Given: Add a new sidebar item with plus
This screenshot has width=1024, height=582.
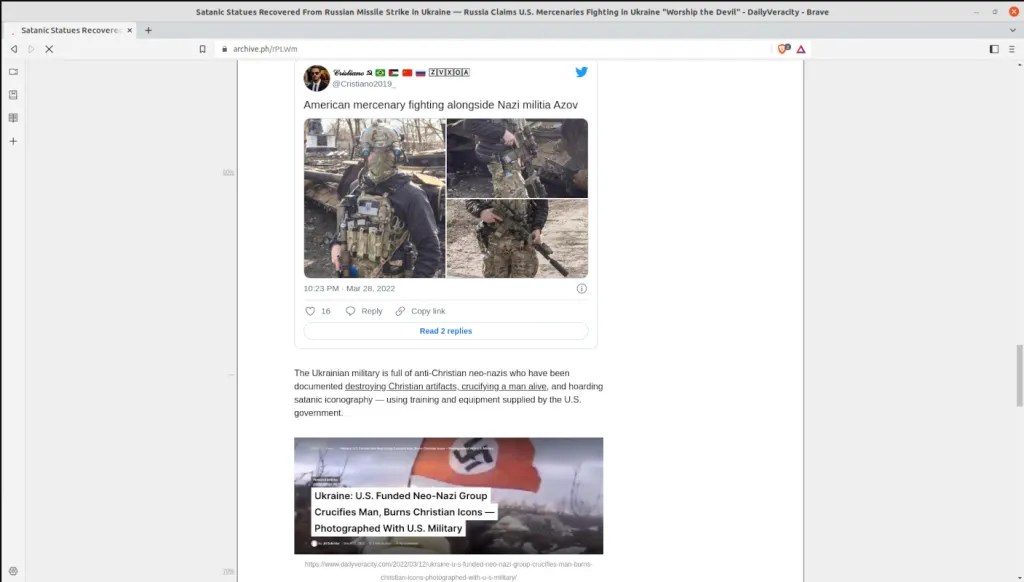Looking at the screenshot, I should pyautogui.click(x=13, y=141).
